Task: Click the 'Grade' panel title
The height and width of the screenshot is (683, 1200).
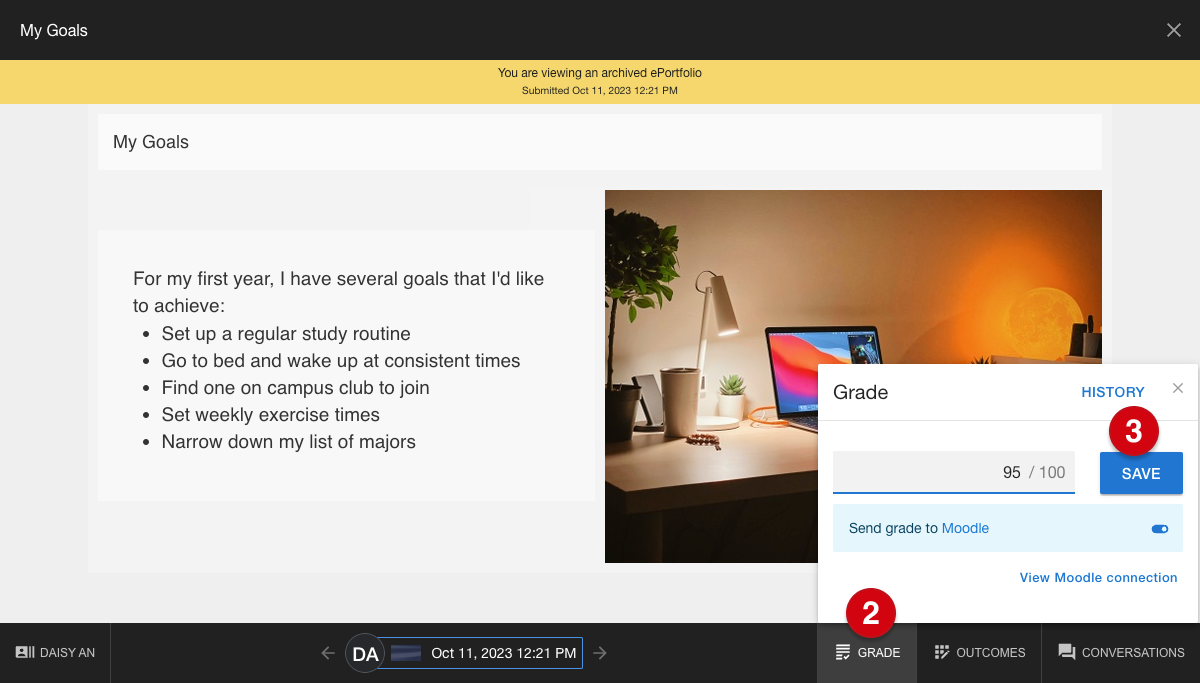Action: pos(861,392)
